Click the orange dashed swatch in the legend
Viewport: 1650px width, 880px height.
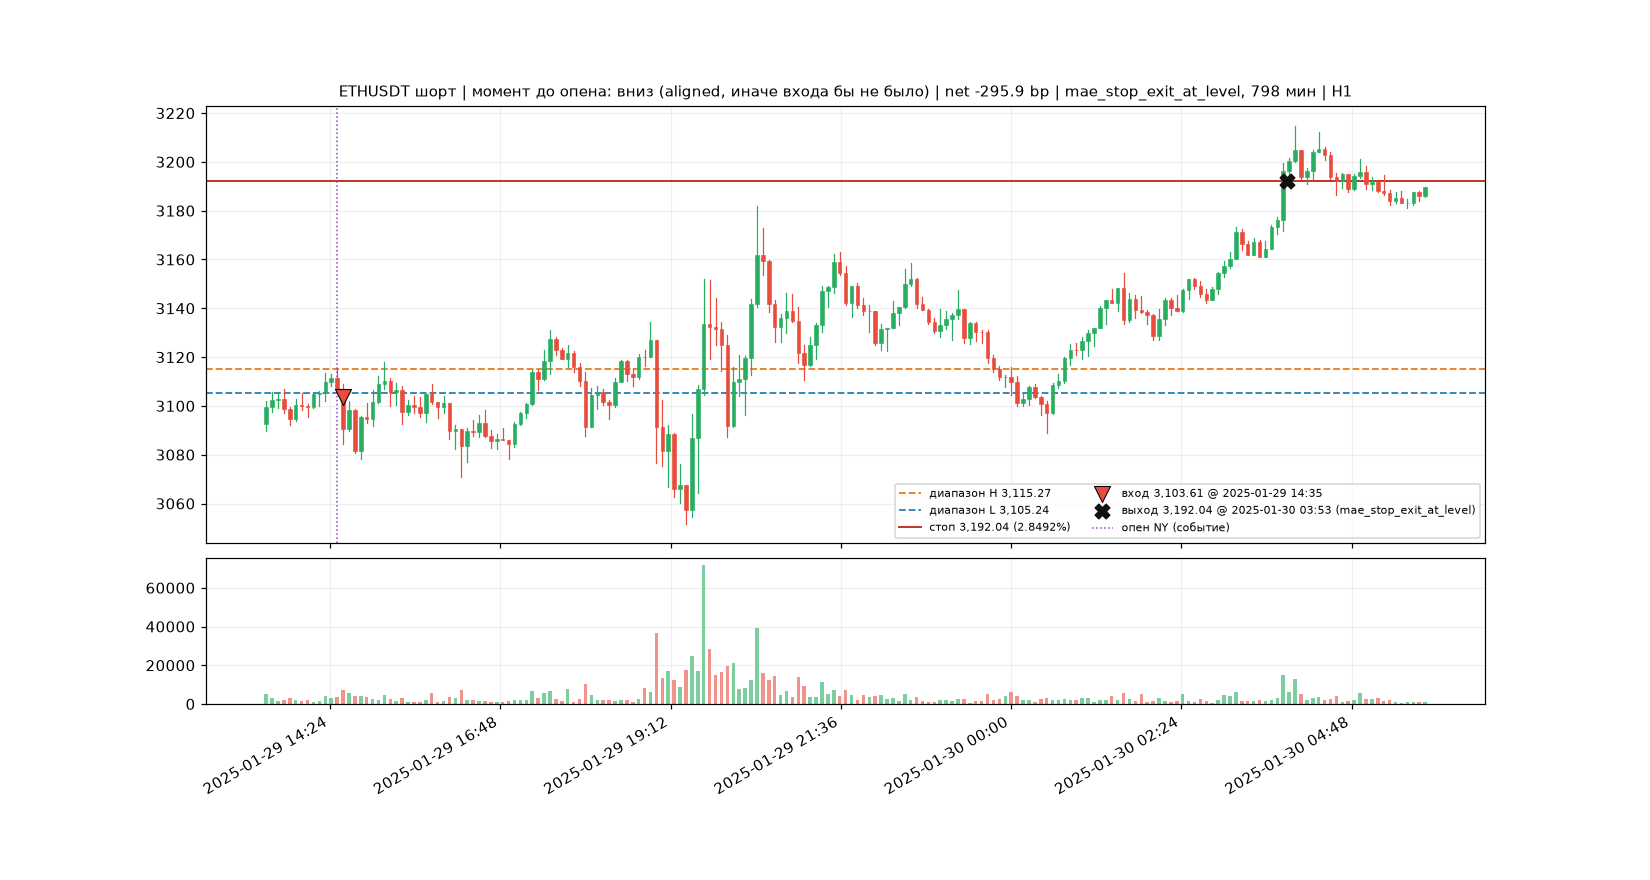910,493
